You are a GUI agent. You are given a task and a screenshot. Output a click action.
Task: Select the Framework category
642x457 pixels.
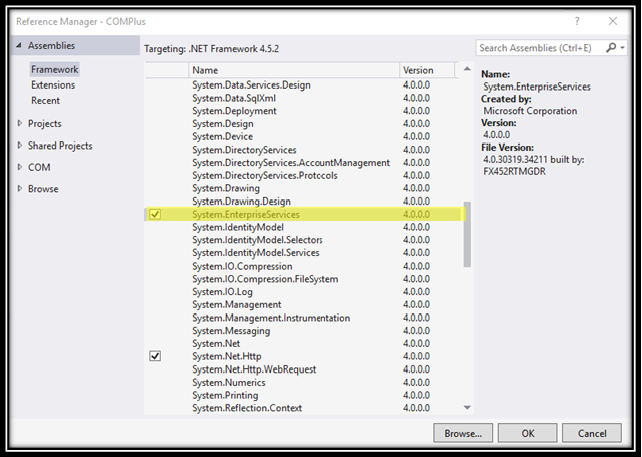(54, 69)
